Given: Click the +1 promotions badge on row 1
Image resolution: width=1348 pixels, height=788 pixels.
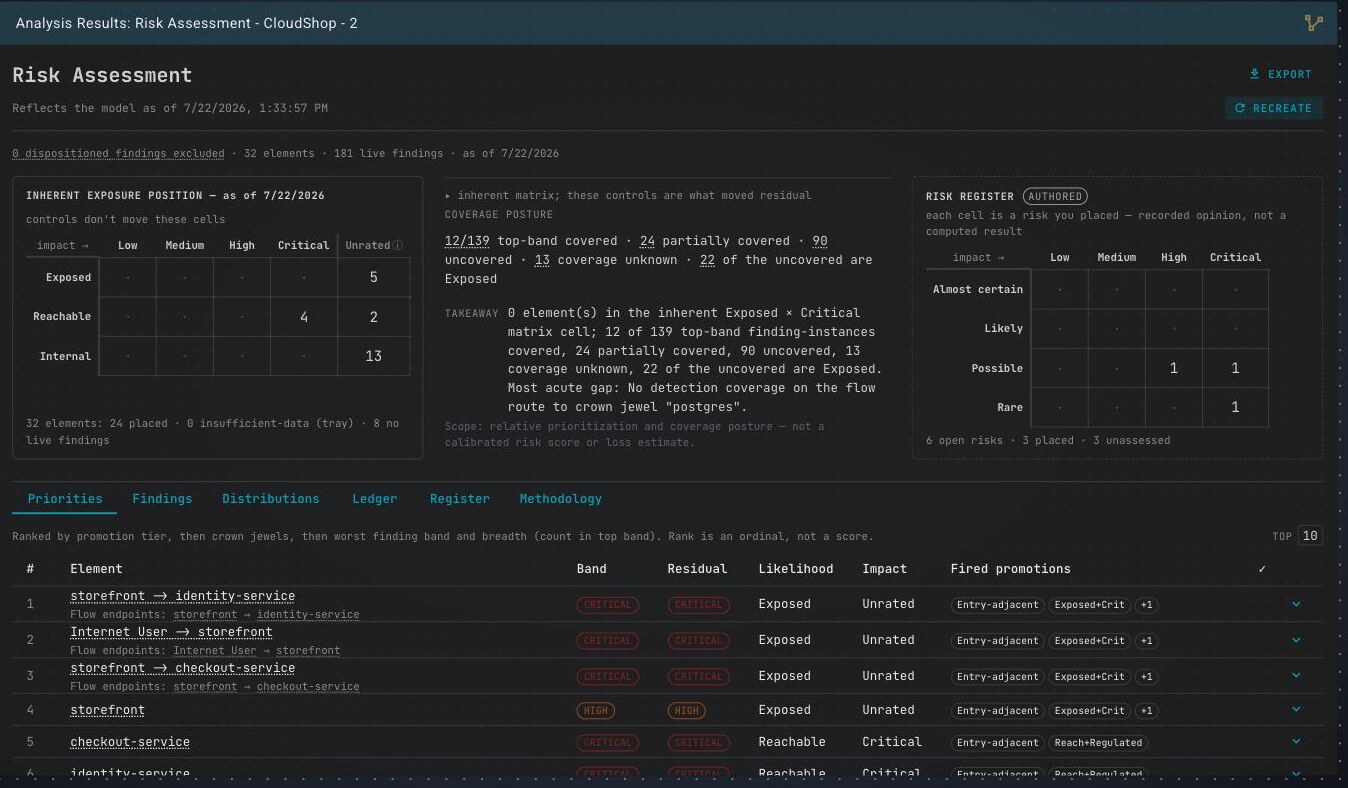Looking at the screenshot, I should tap(1146, 604).
